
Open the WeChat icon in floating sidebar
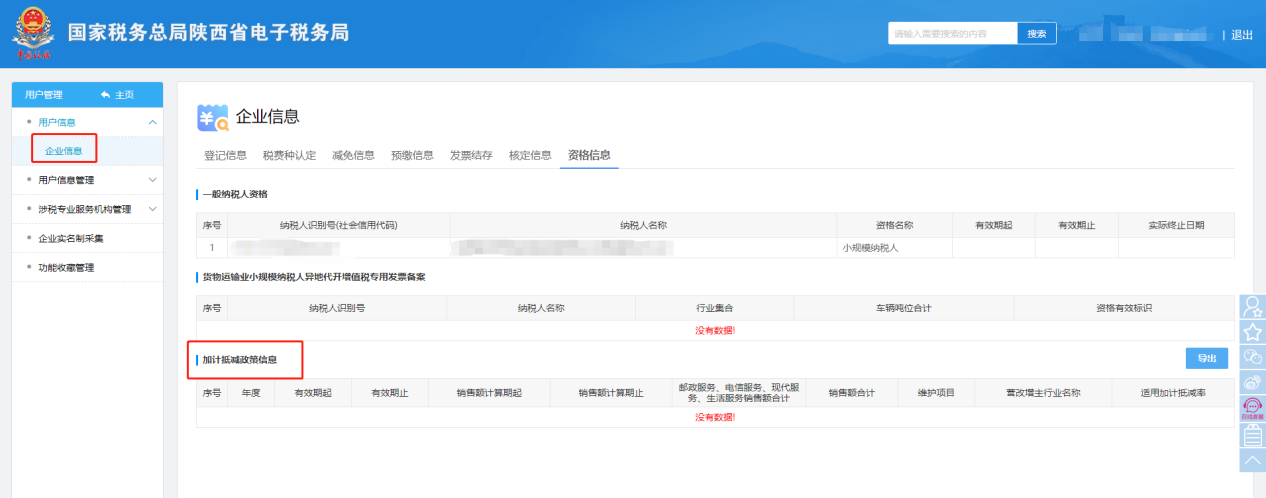1252,357
